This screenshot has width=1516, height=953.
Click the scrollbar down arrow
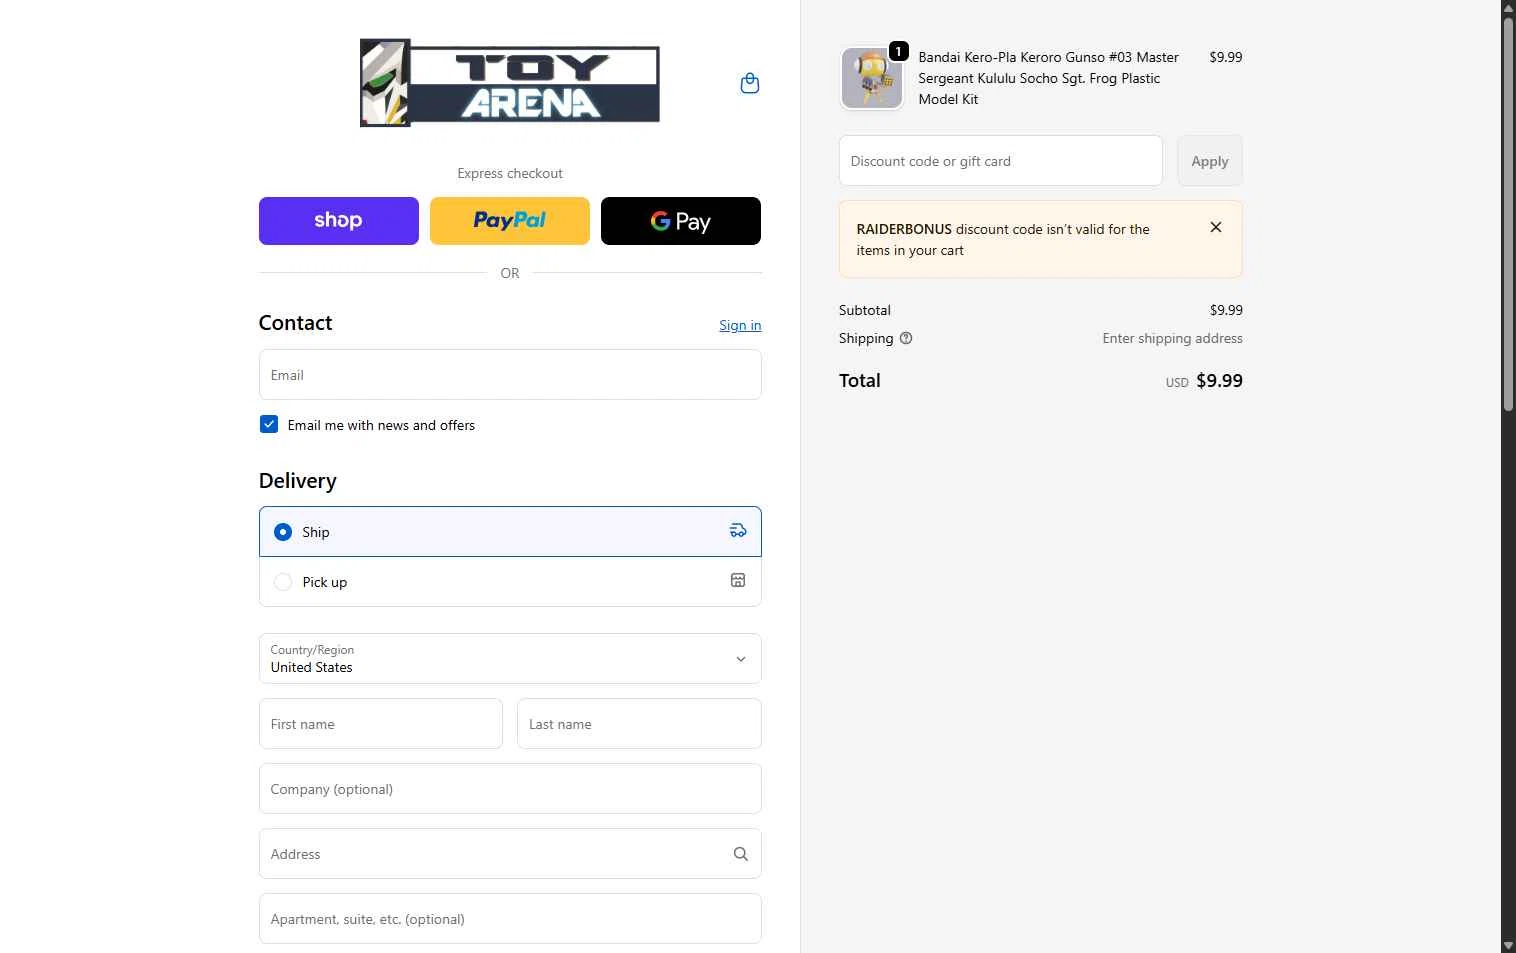tap(1508, 946)
